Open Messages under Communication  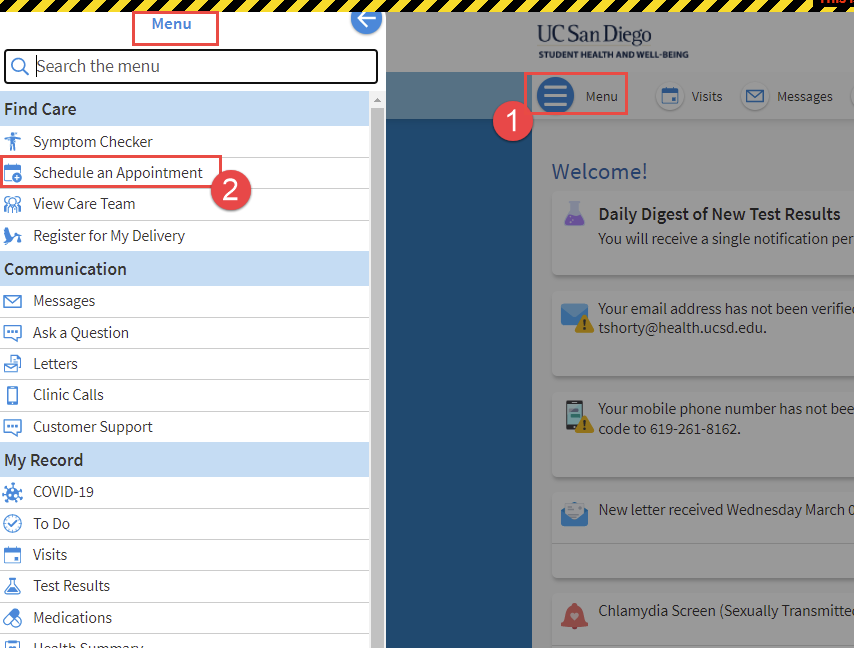[185, 301]
